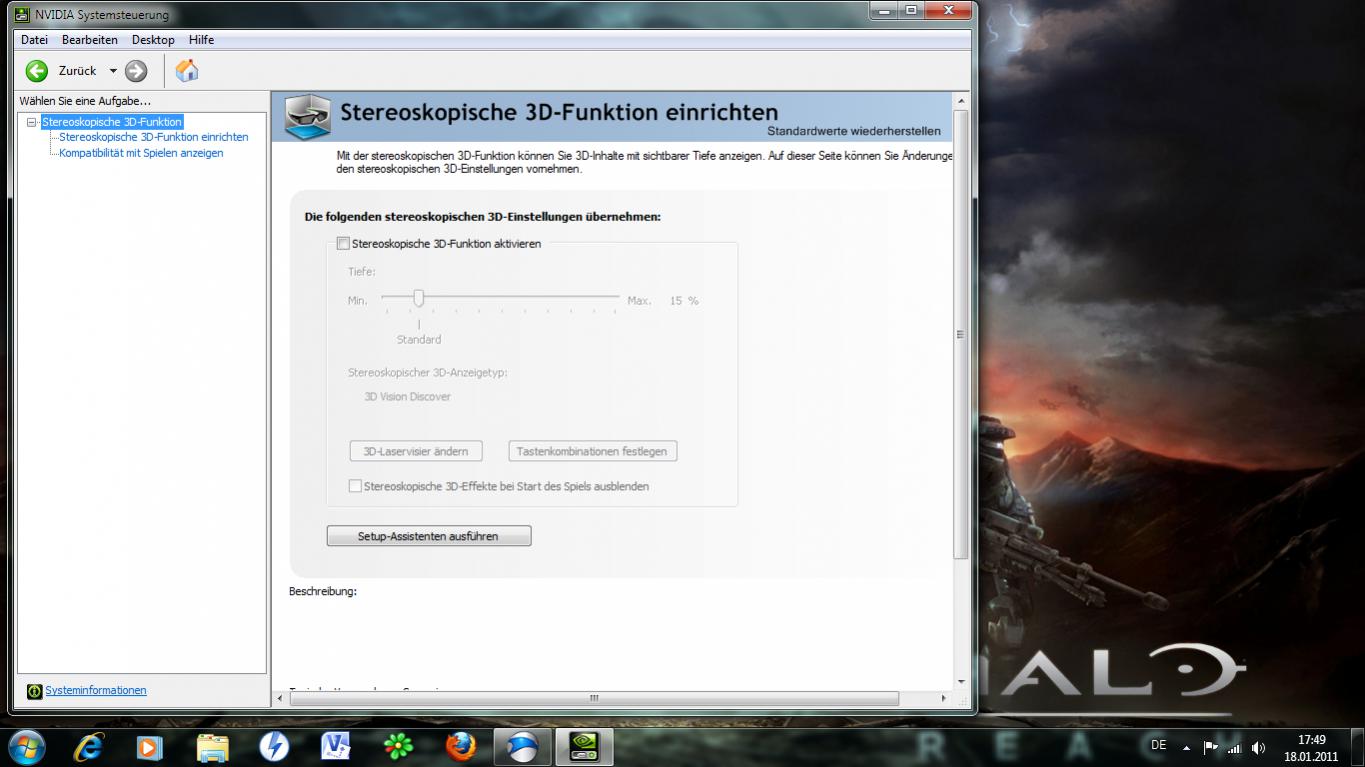Launch Internet Explorer from taskbar
1365x767 pixels.
pyautogui.click(x=89, y=747)
